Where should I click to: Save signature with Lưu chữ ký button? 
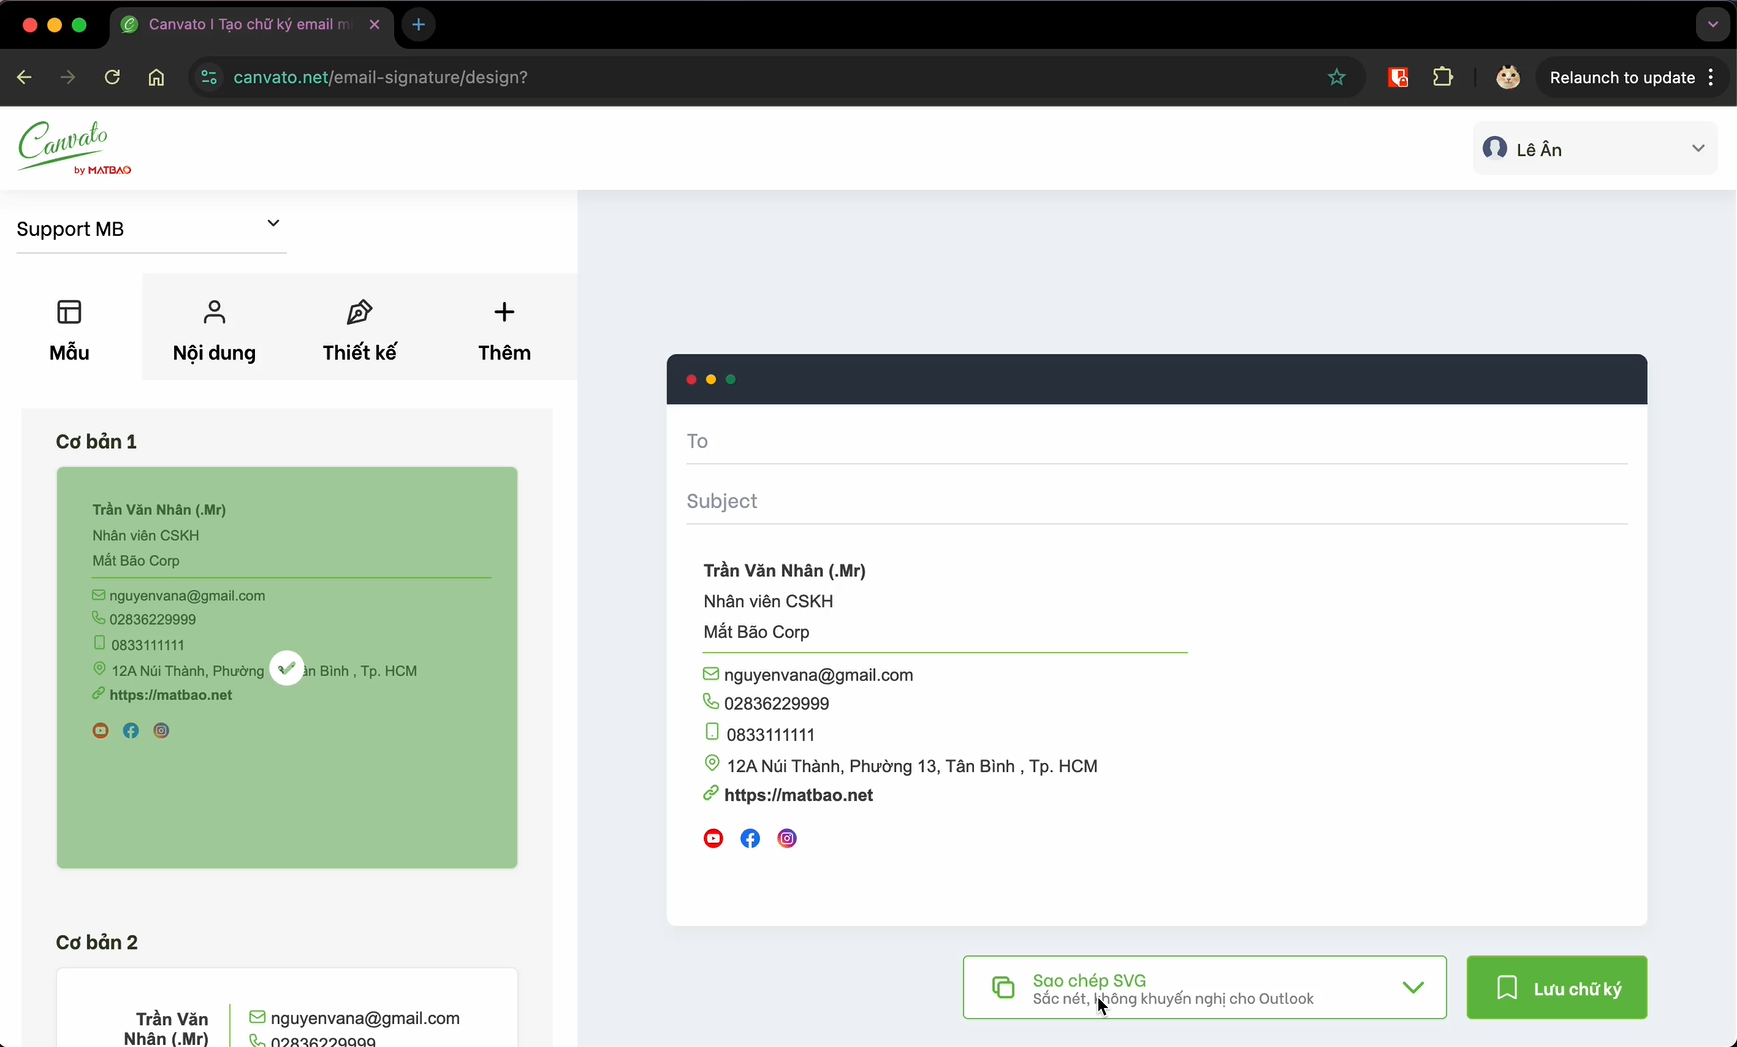[1556, 988]
